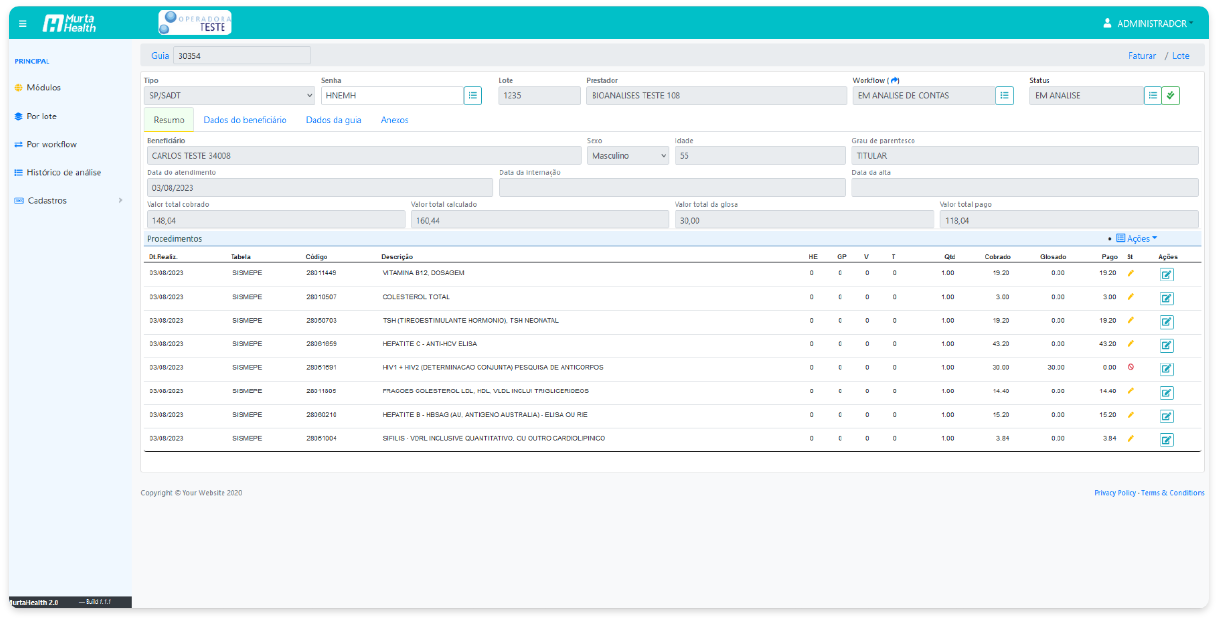Switch to the Anexos tab
The width and height of the screenshot is (1218, 621).
[x=394, y=120]
